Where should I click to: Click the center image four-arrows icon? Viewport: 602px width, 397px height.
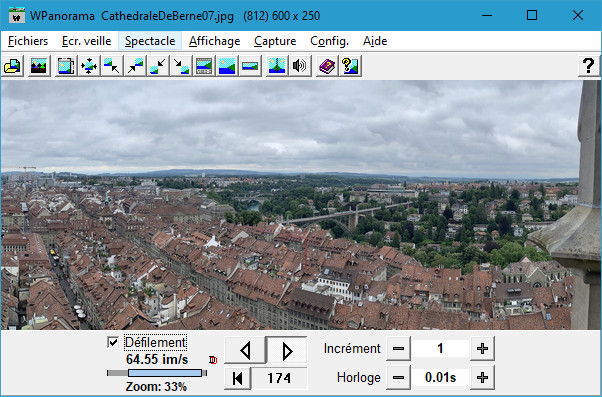[x=89, y=66]
